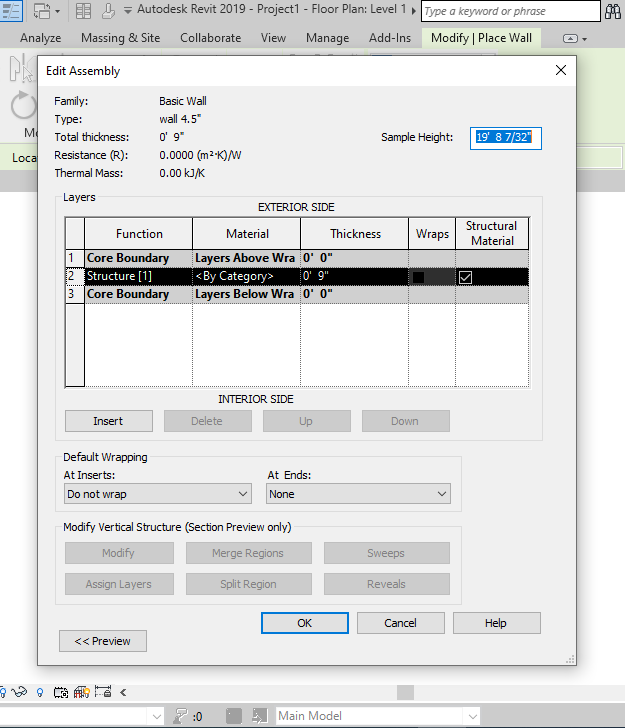Click the horizontal scrollbar thumb at bottom

405,692
